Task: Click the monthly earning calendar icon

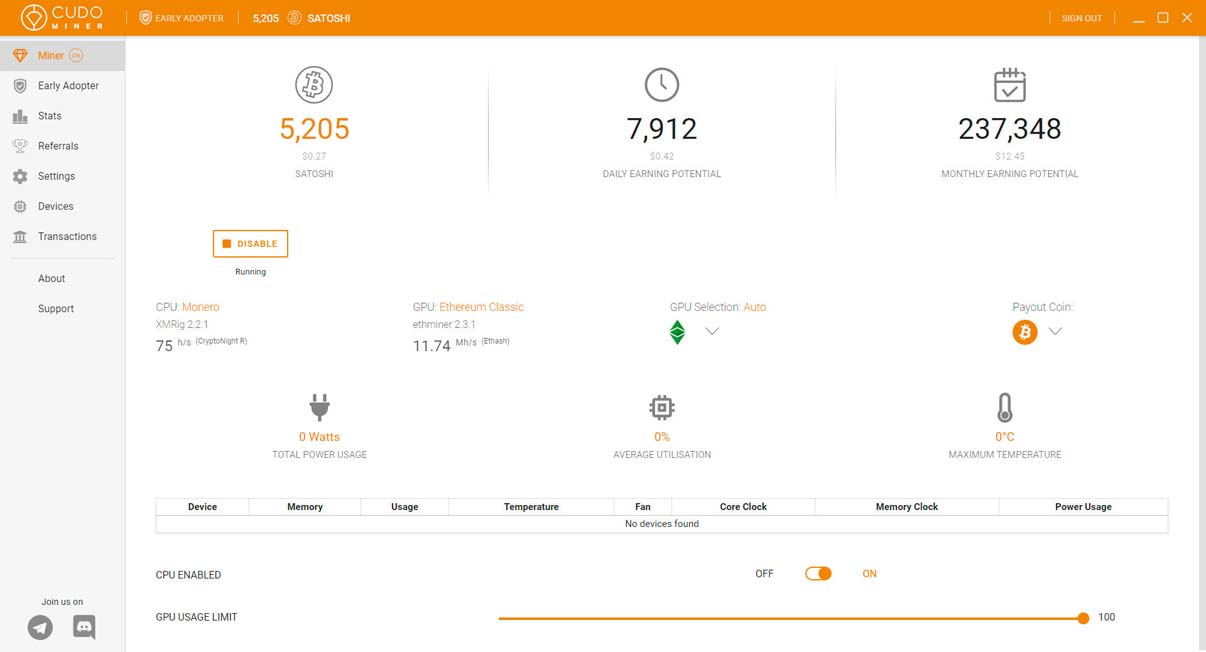Action: (x=1010, y=85)
